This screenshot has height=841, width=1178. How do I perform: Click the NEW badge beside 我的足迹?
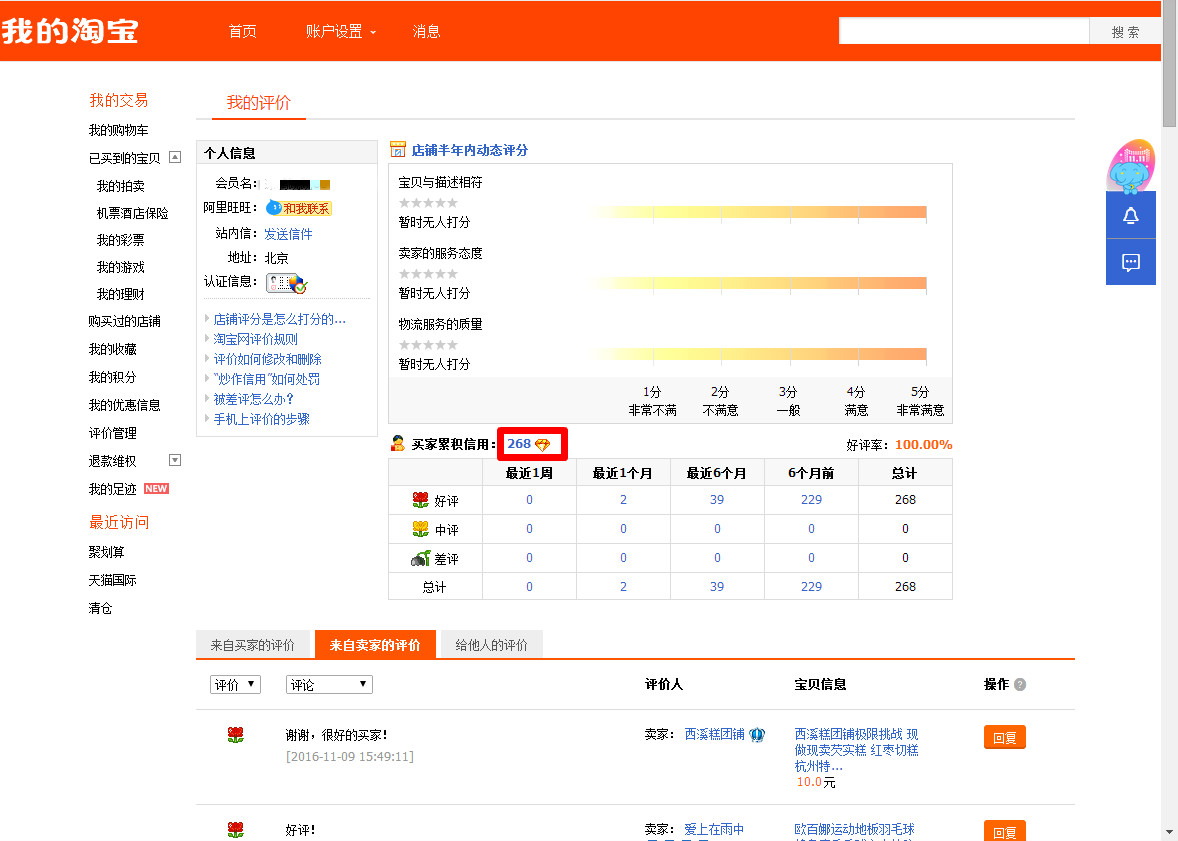pyautogui.click(x=156, y=489)
